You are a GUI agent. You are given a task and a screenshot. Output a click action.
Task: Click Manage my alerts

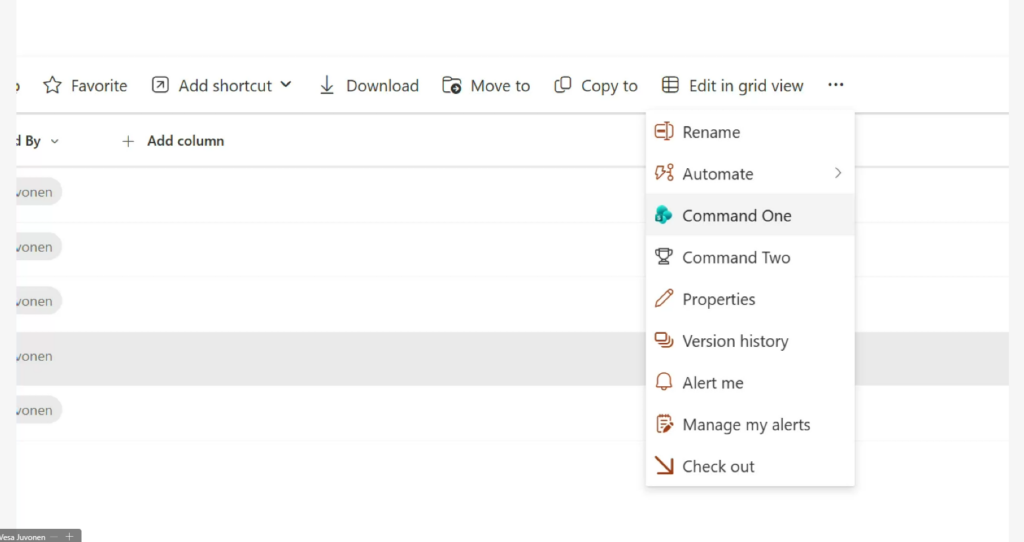(746, 425)
